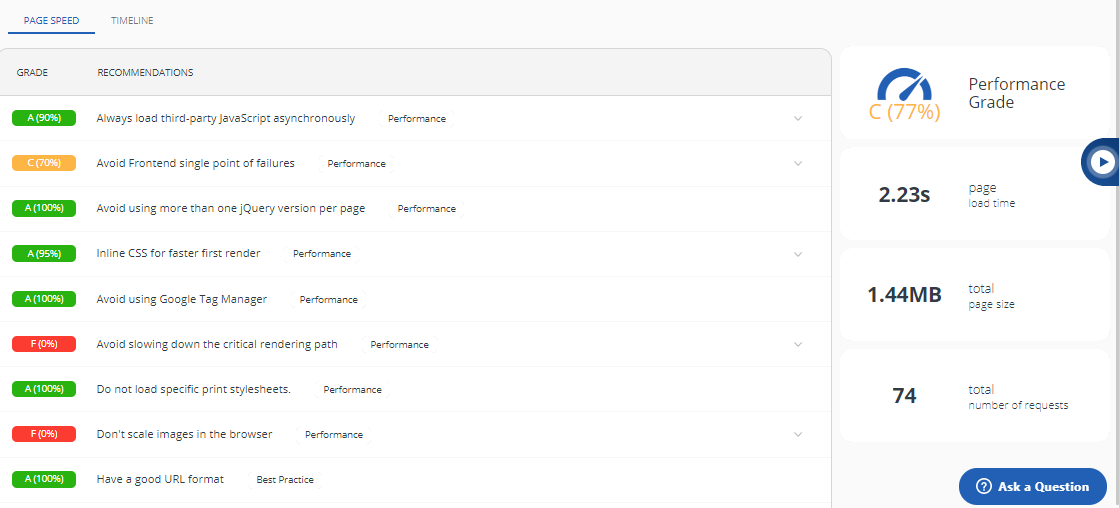The height and width of the screenshot is (508, 1119).
Task: Click the question mark icon in Ask a Question
Action: [x=984, y=487]
